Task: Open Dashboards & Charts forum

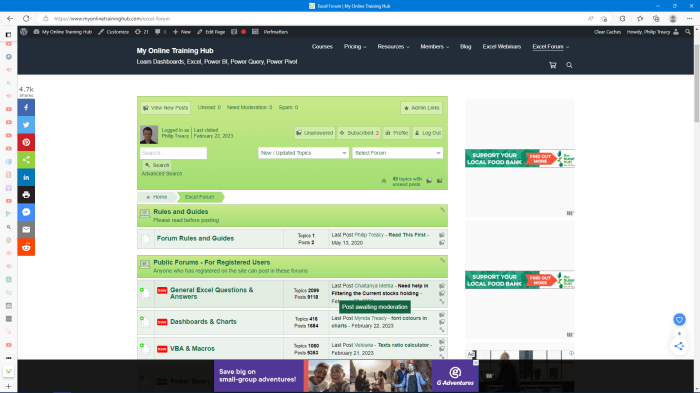Action: tap(203, 322)
